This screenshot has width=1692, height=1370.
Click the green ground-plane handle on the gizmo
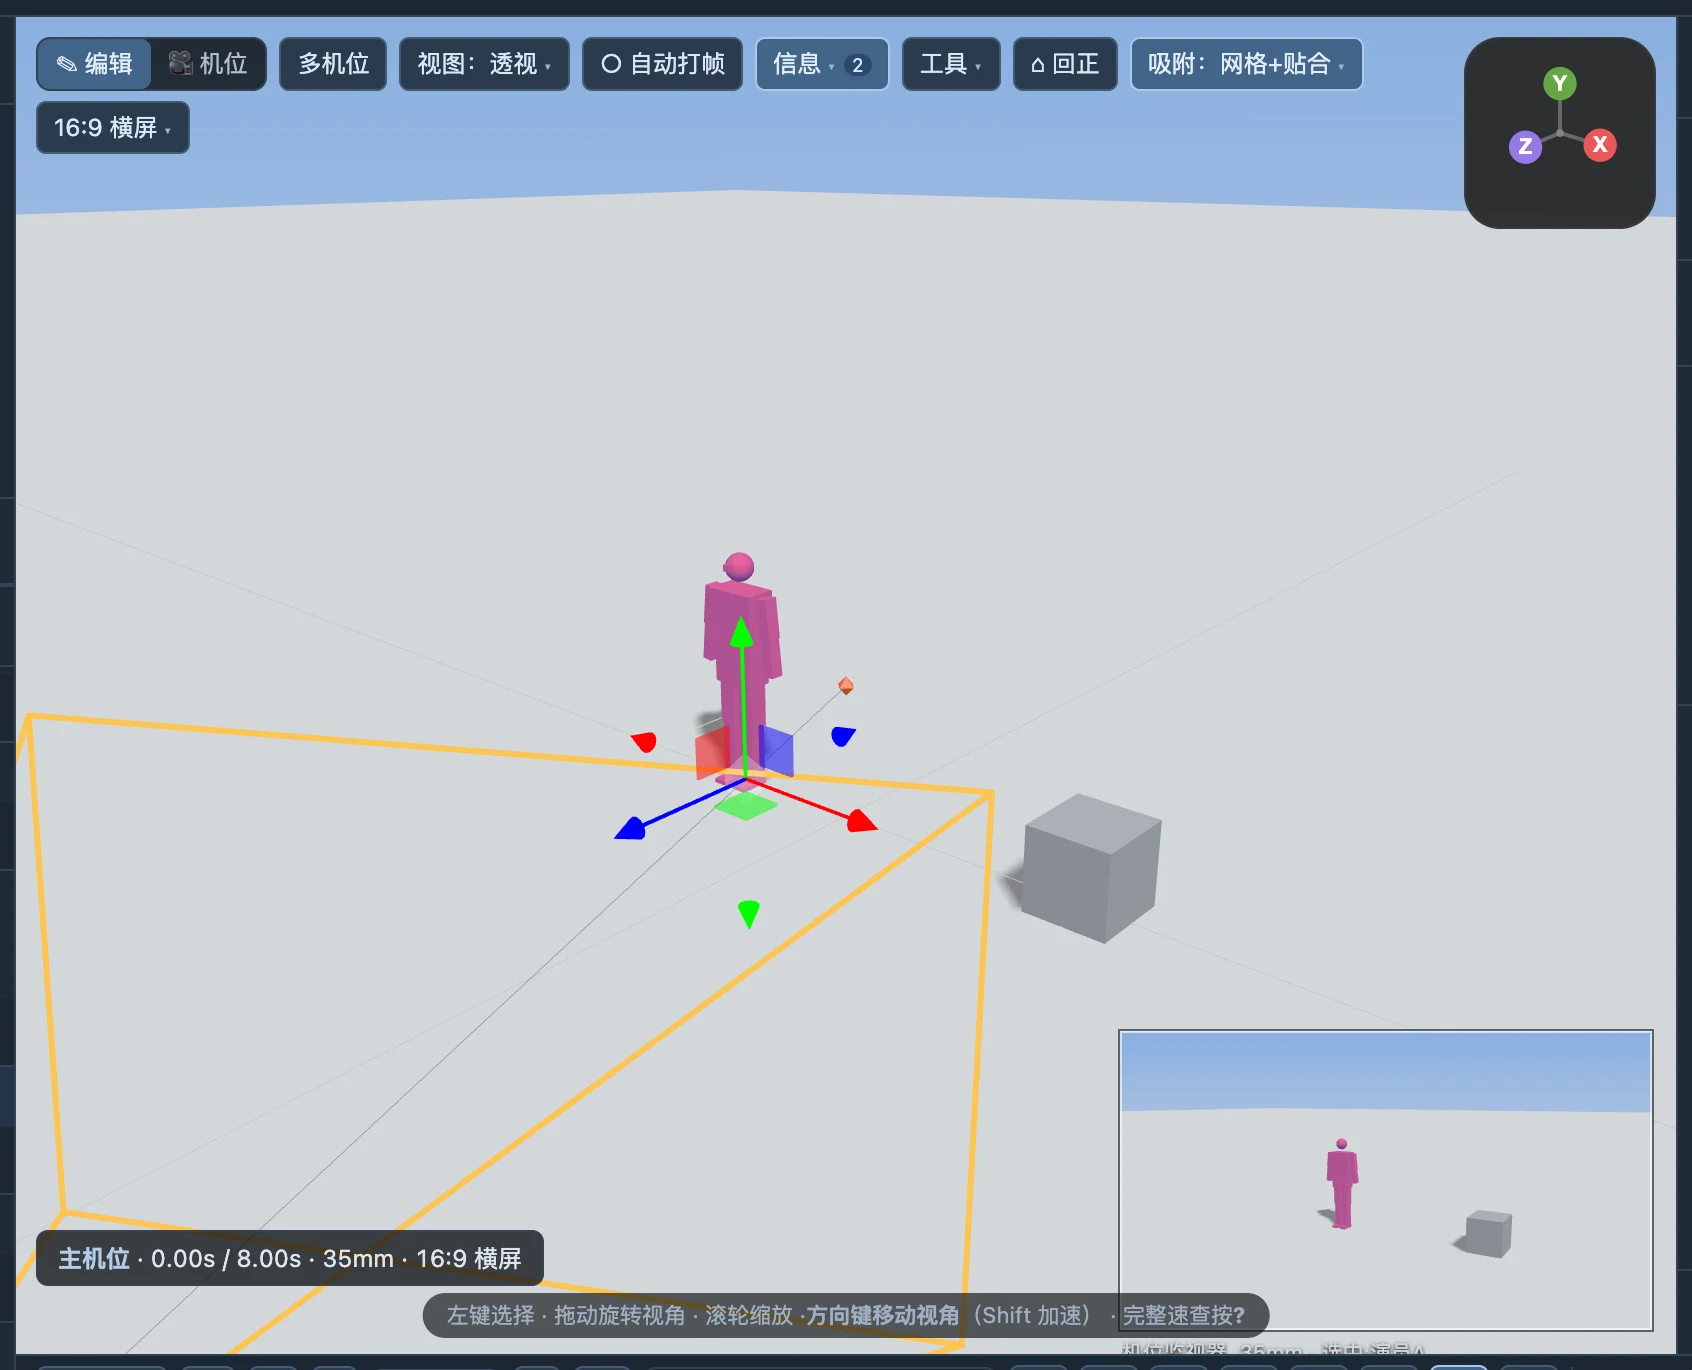745,806
